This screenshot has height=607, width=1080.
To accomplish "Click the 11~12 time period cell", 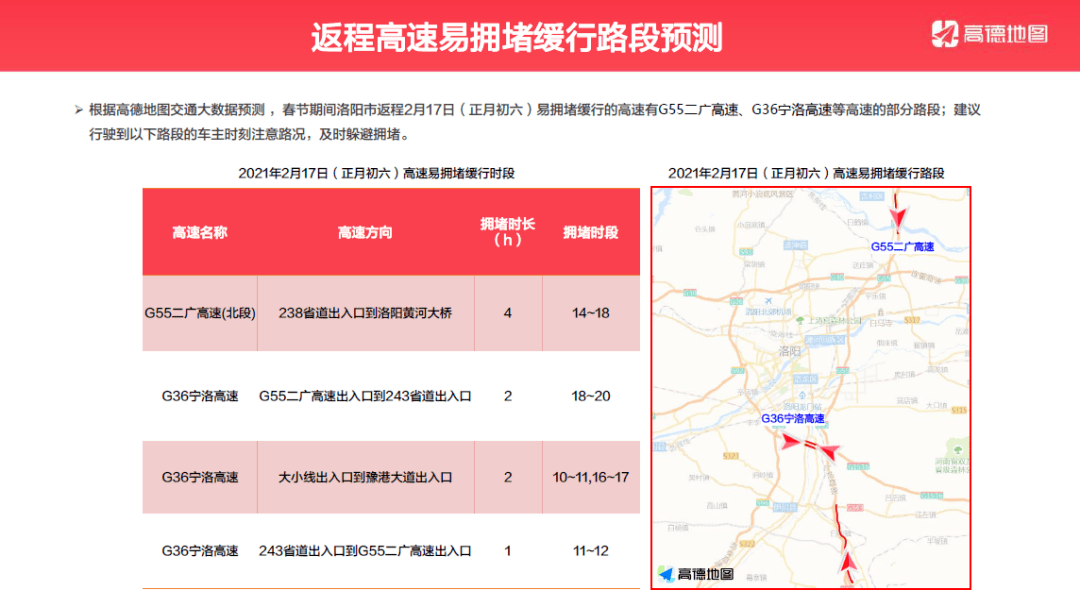I will coord(590,551).
